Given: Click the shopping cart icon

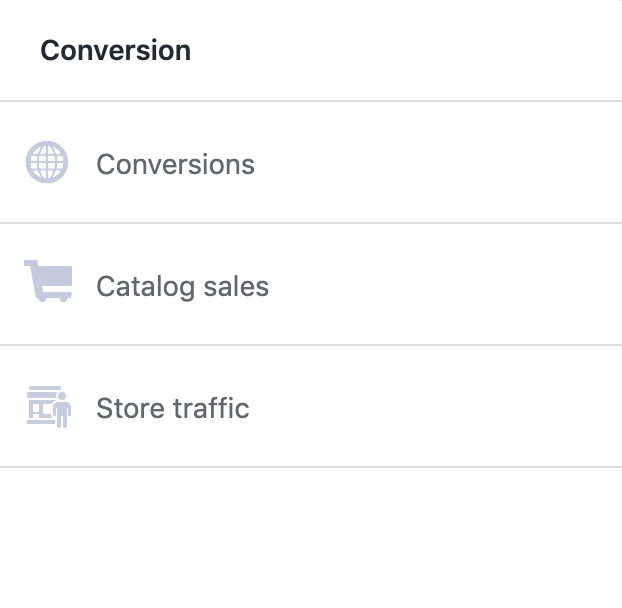Looking at the screenshot, I should pos(48,281).
